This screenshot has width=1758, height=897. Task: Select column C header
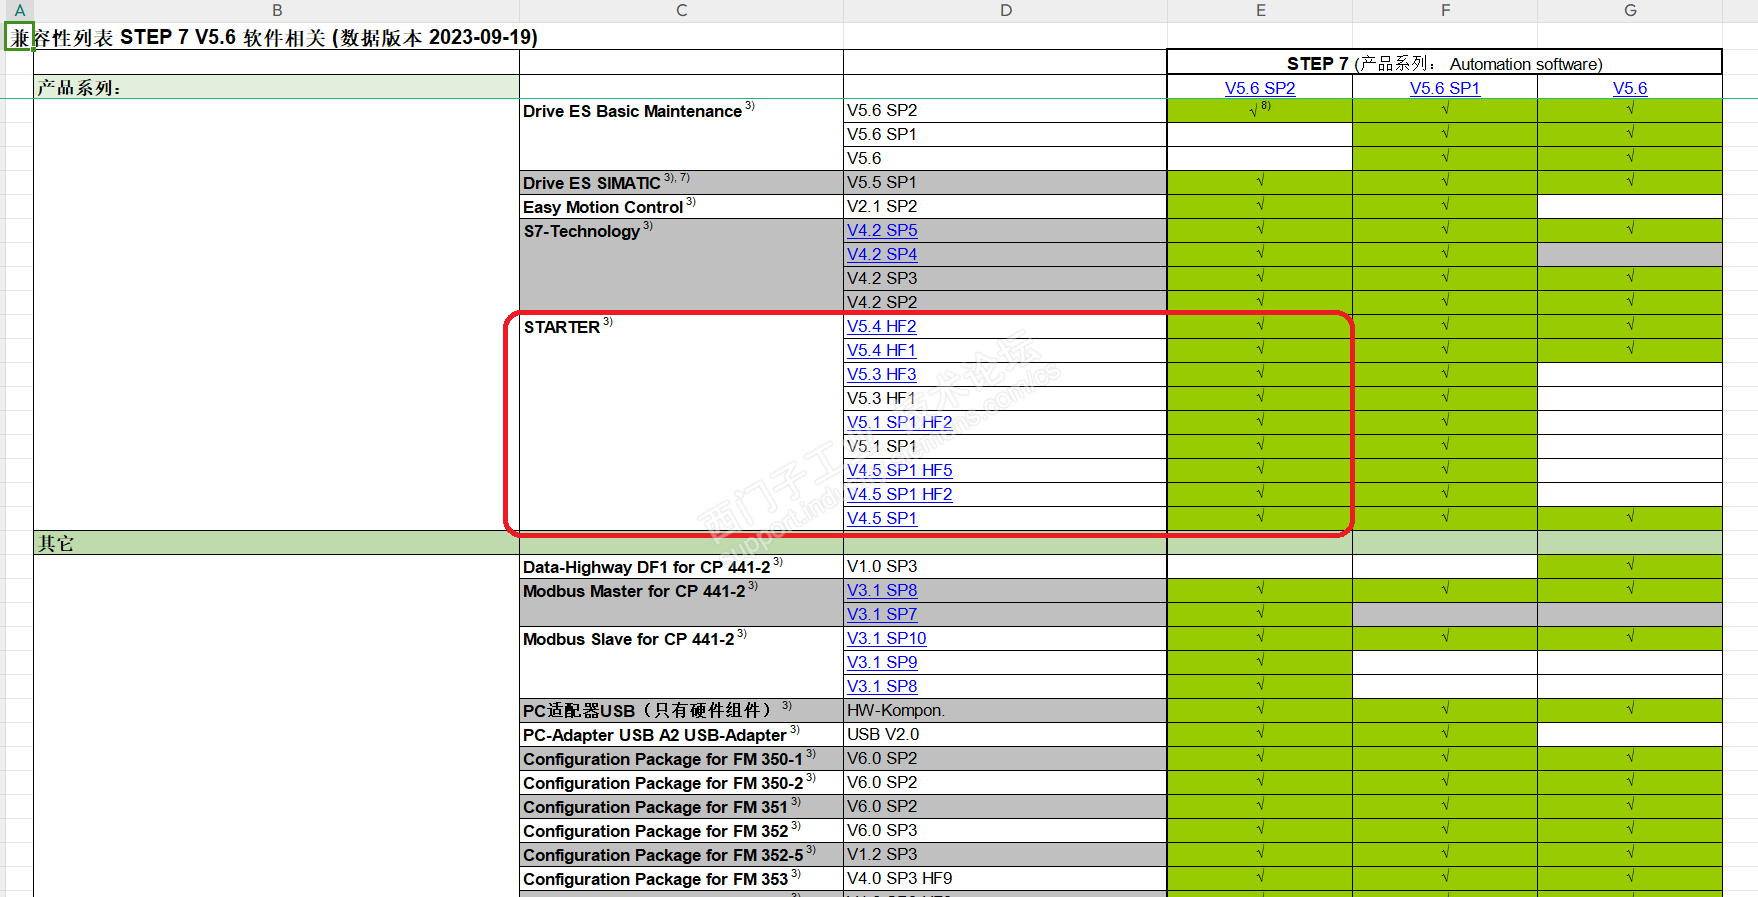[682, 10]
